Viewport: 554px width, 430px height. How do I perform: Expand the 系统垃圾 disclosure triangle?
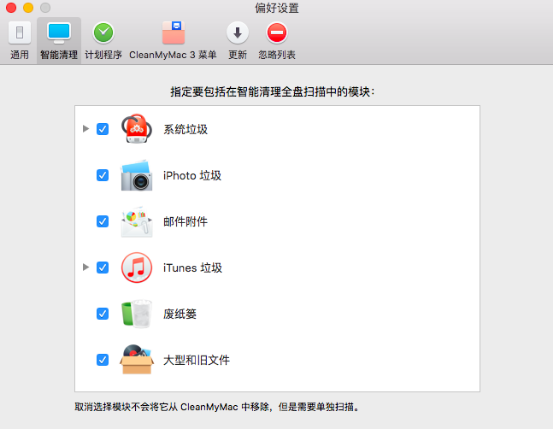click(x=86, y=129)
